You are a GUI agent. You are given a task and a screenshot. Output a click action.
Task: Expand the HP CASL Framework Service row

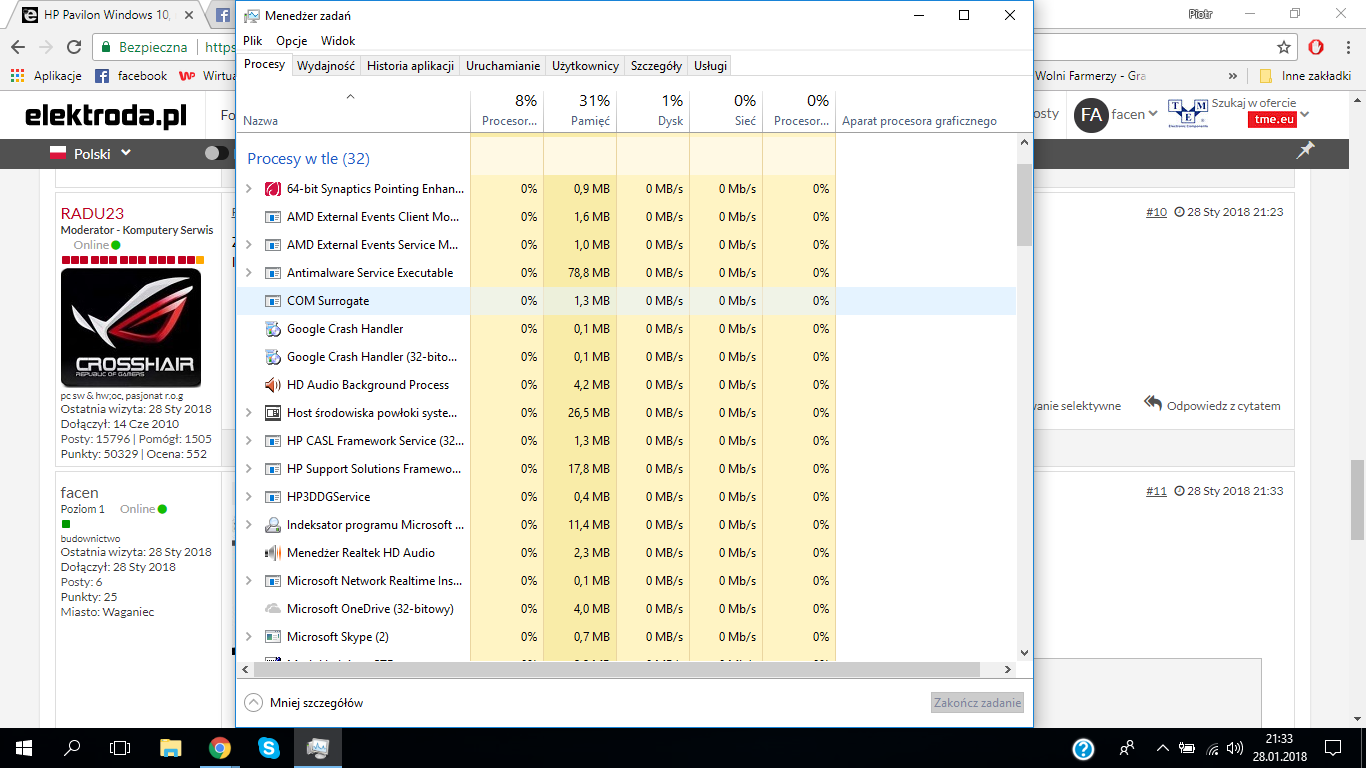coord(249,441)
